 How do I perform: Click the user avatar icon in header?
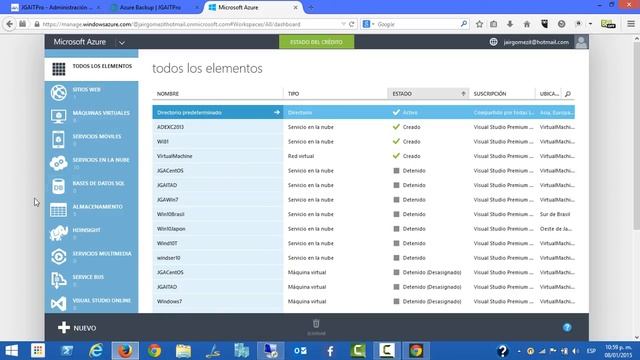(581, 42)
